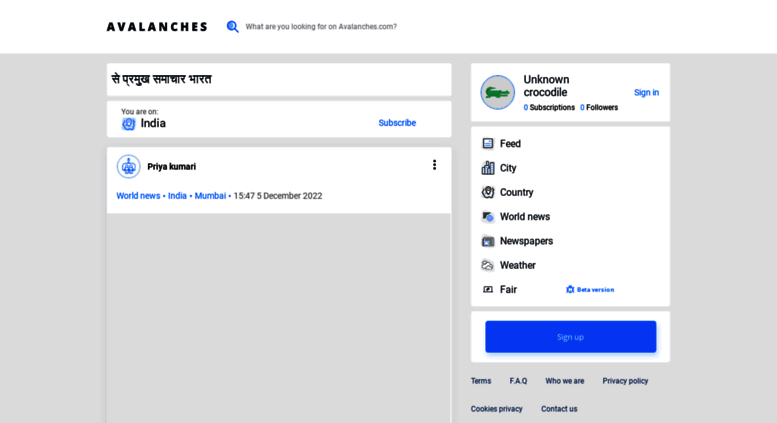Open Priya kumari's profile avatar
The height and width of the screenshot is (423, 777).
128,166
